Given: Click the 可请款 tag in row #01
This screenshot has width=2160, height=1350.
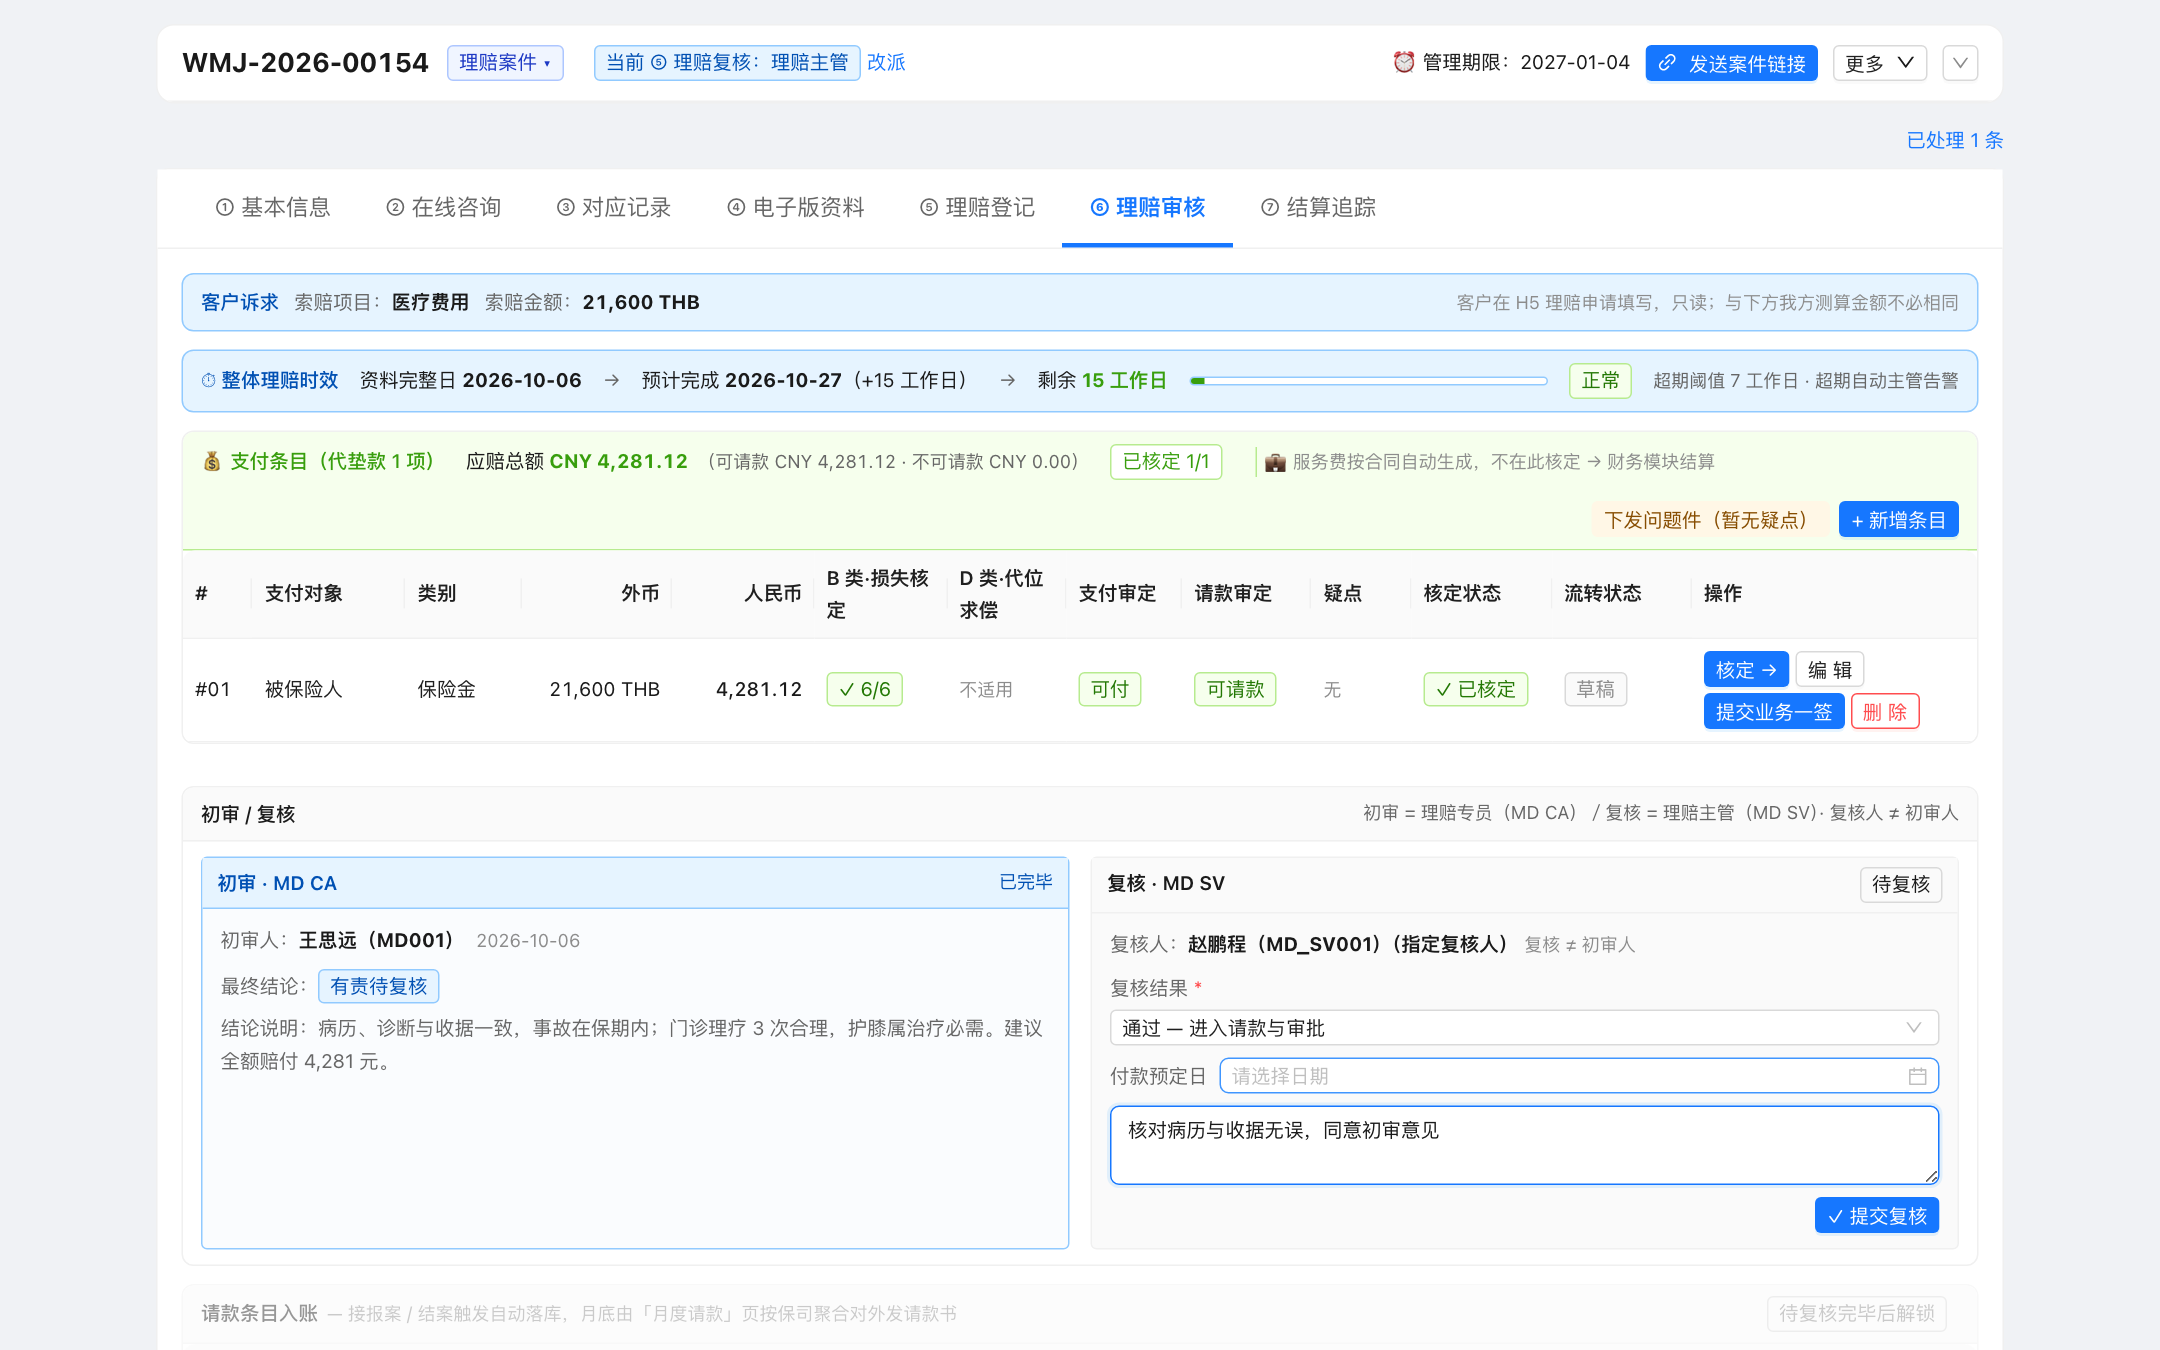Looking at the screenshot, I should (1235, 689).
